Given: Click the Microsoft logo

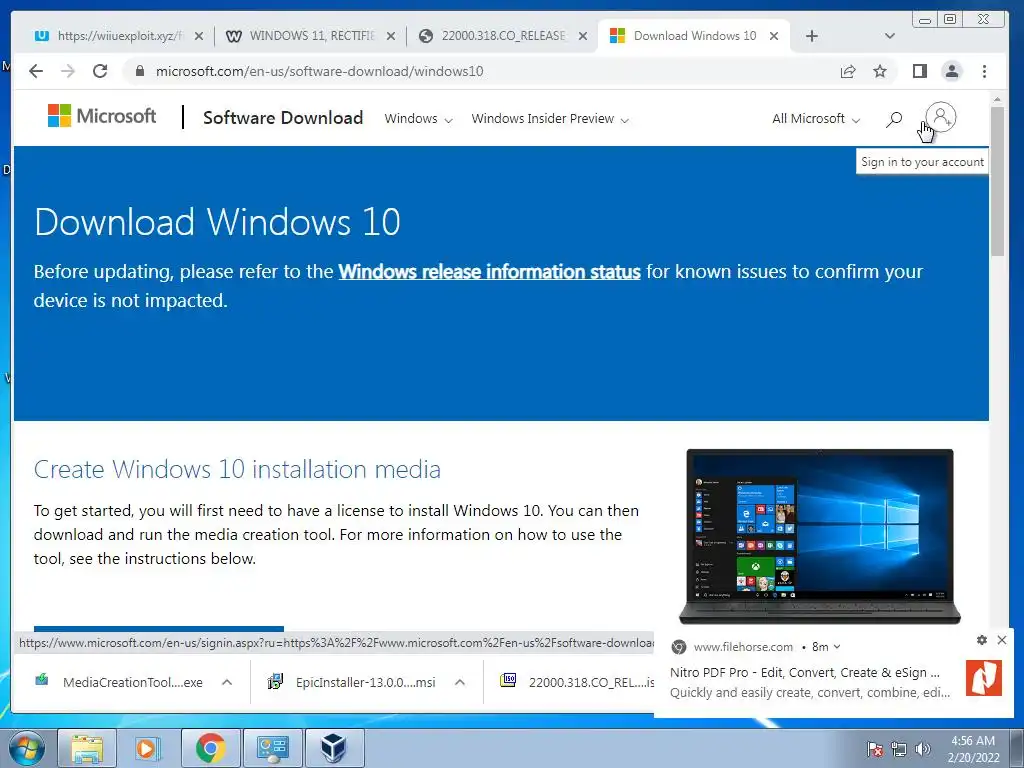Looking at the screenshot, I should (x=102, y=116).
